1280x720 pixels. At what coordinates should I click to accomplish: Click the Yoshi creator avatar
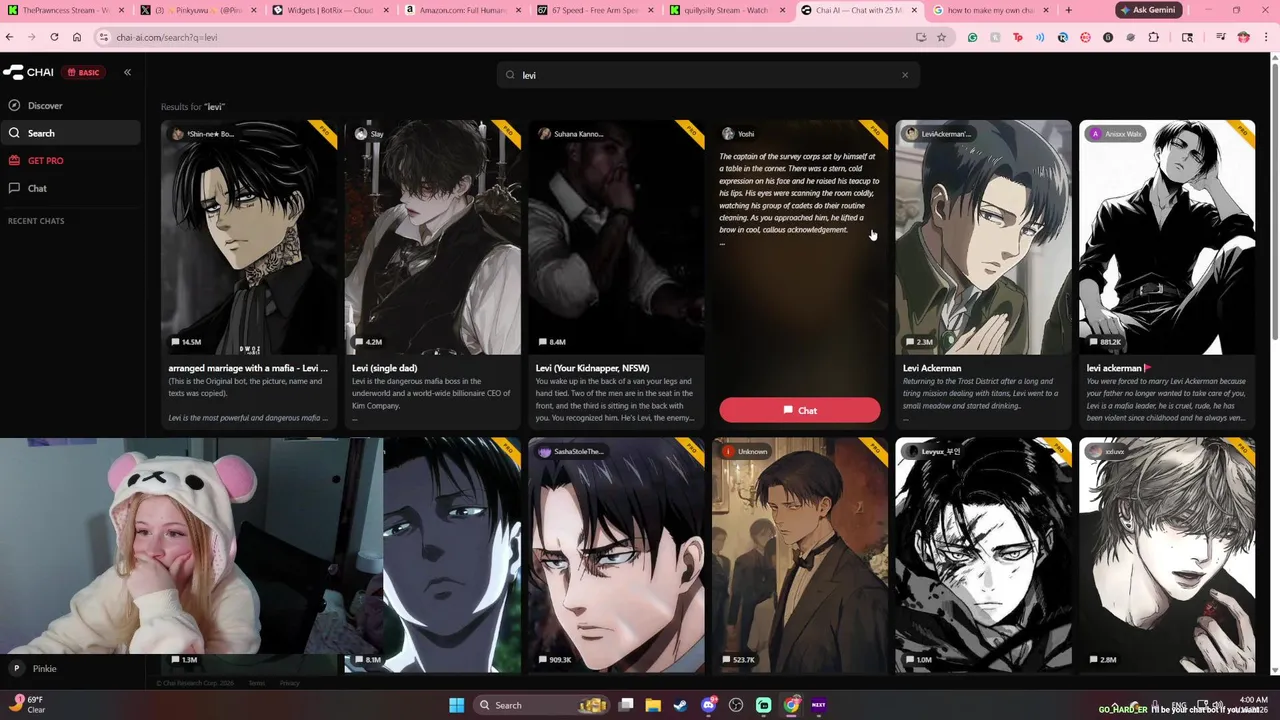(x=728, y=134)
